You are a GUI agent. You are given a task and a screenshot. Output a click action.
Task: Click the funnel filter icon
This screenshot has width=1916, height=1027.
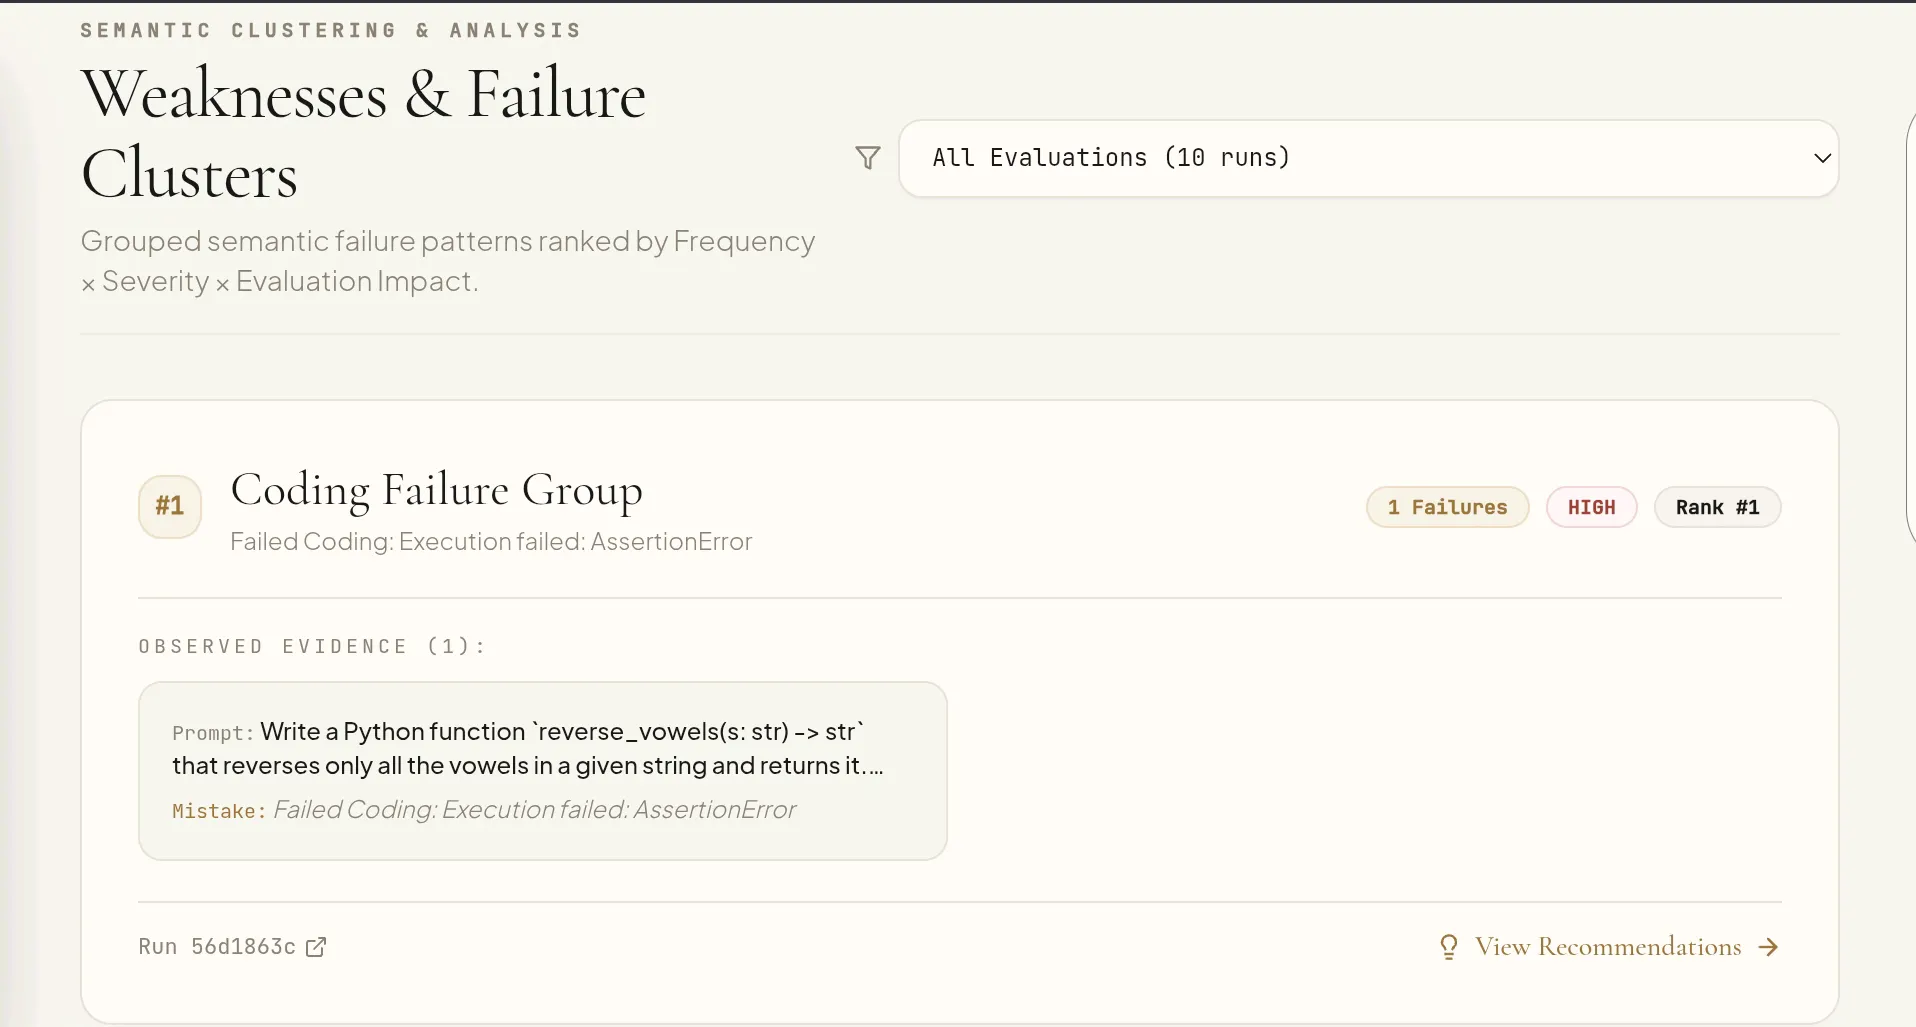(868, 158)
